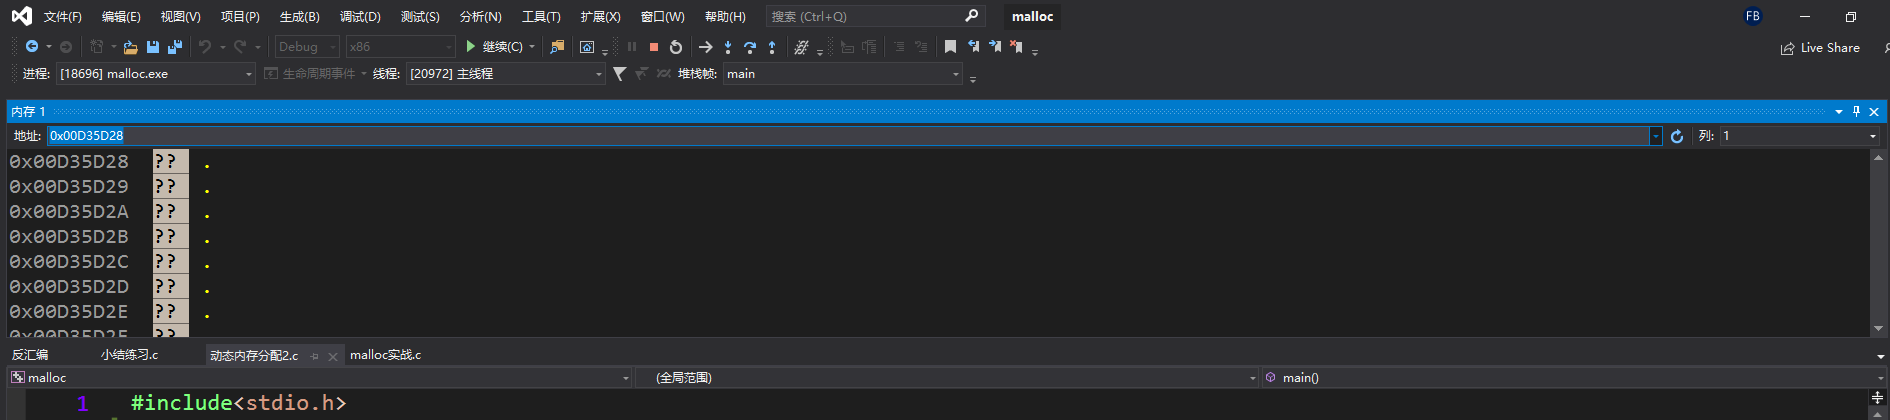Viewport: 1890px width, 420px height.
Task: Click the FB account avatar
Action: [1753, 16]
